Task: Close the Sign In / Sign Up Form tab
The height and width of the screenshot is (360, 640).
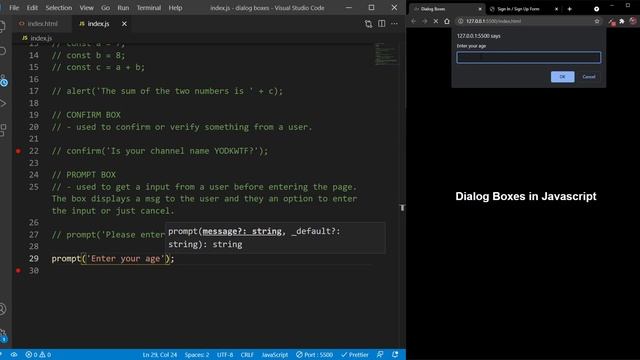Action: (556, 9)
